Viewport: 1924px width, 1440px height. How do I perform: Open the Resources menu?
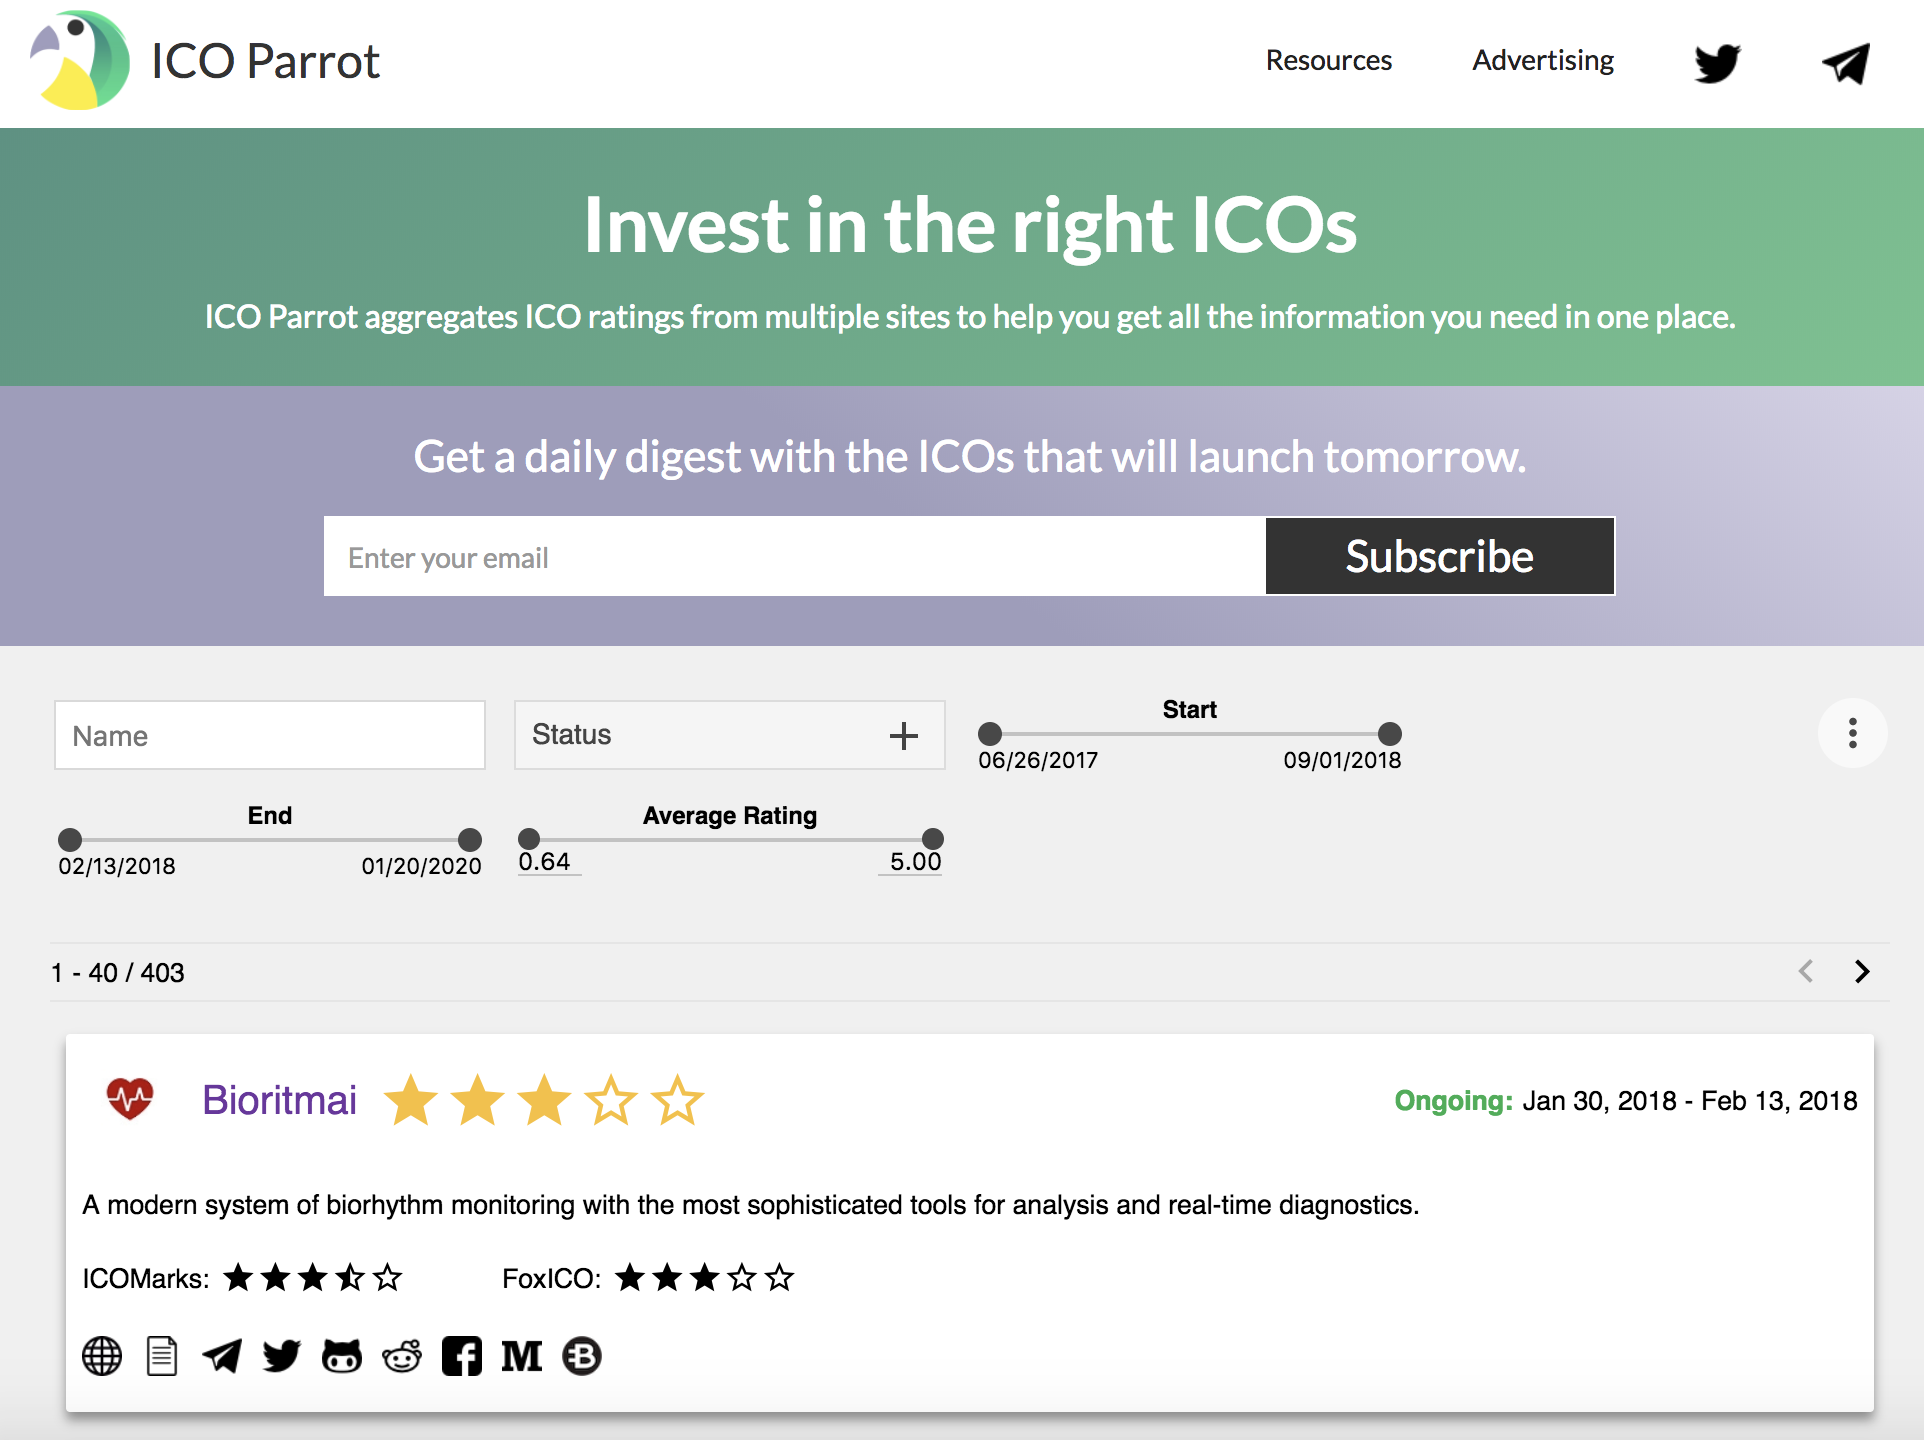pyautogui.click(x=1328, y=60)
